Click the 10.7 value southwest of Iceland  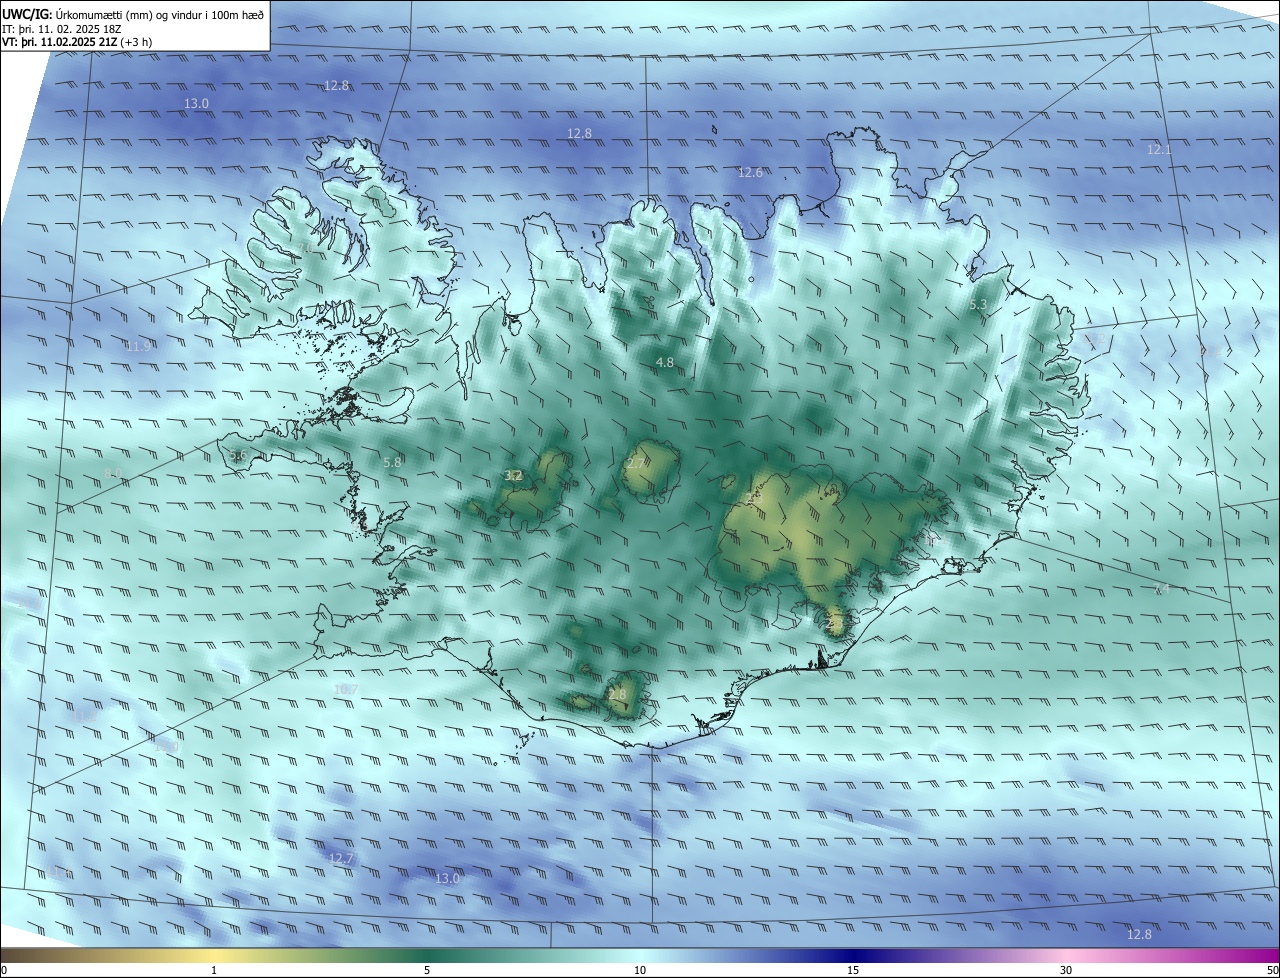coord(345,689)
